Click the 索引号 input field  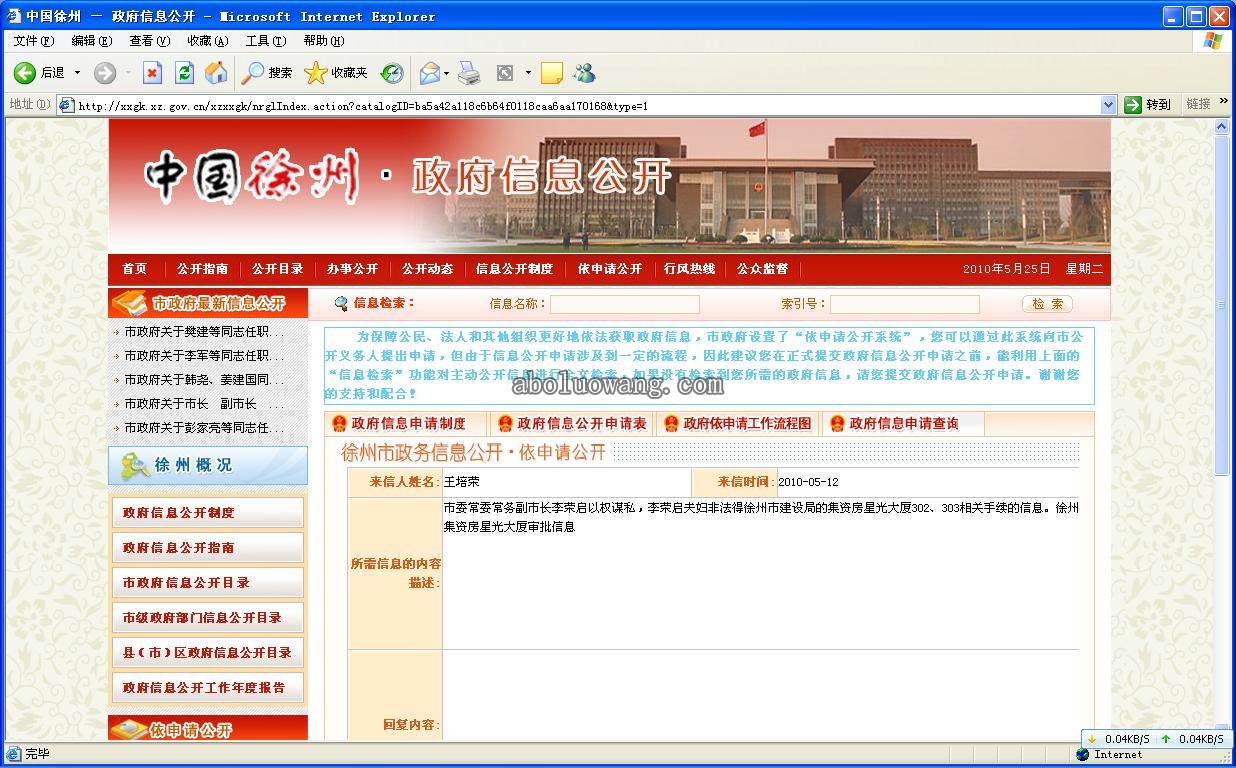pos(904,304)
